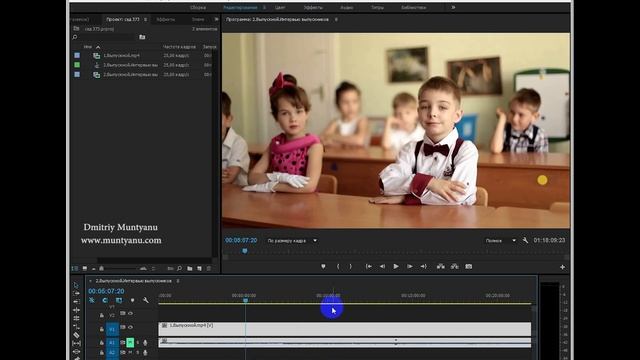Select the Slide tool

[76, 351]
